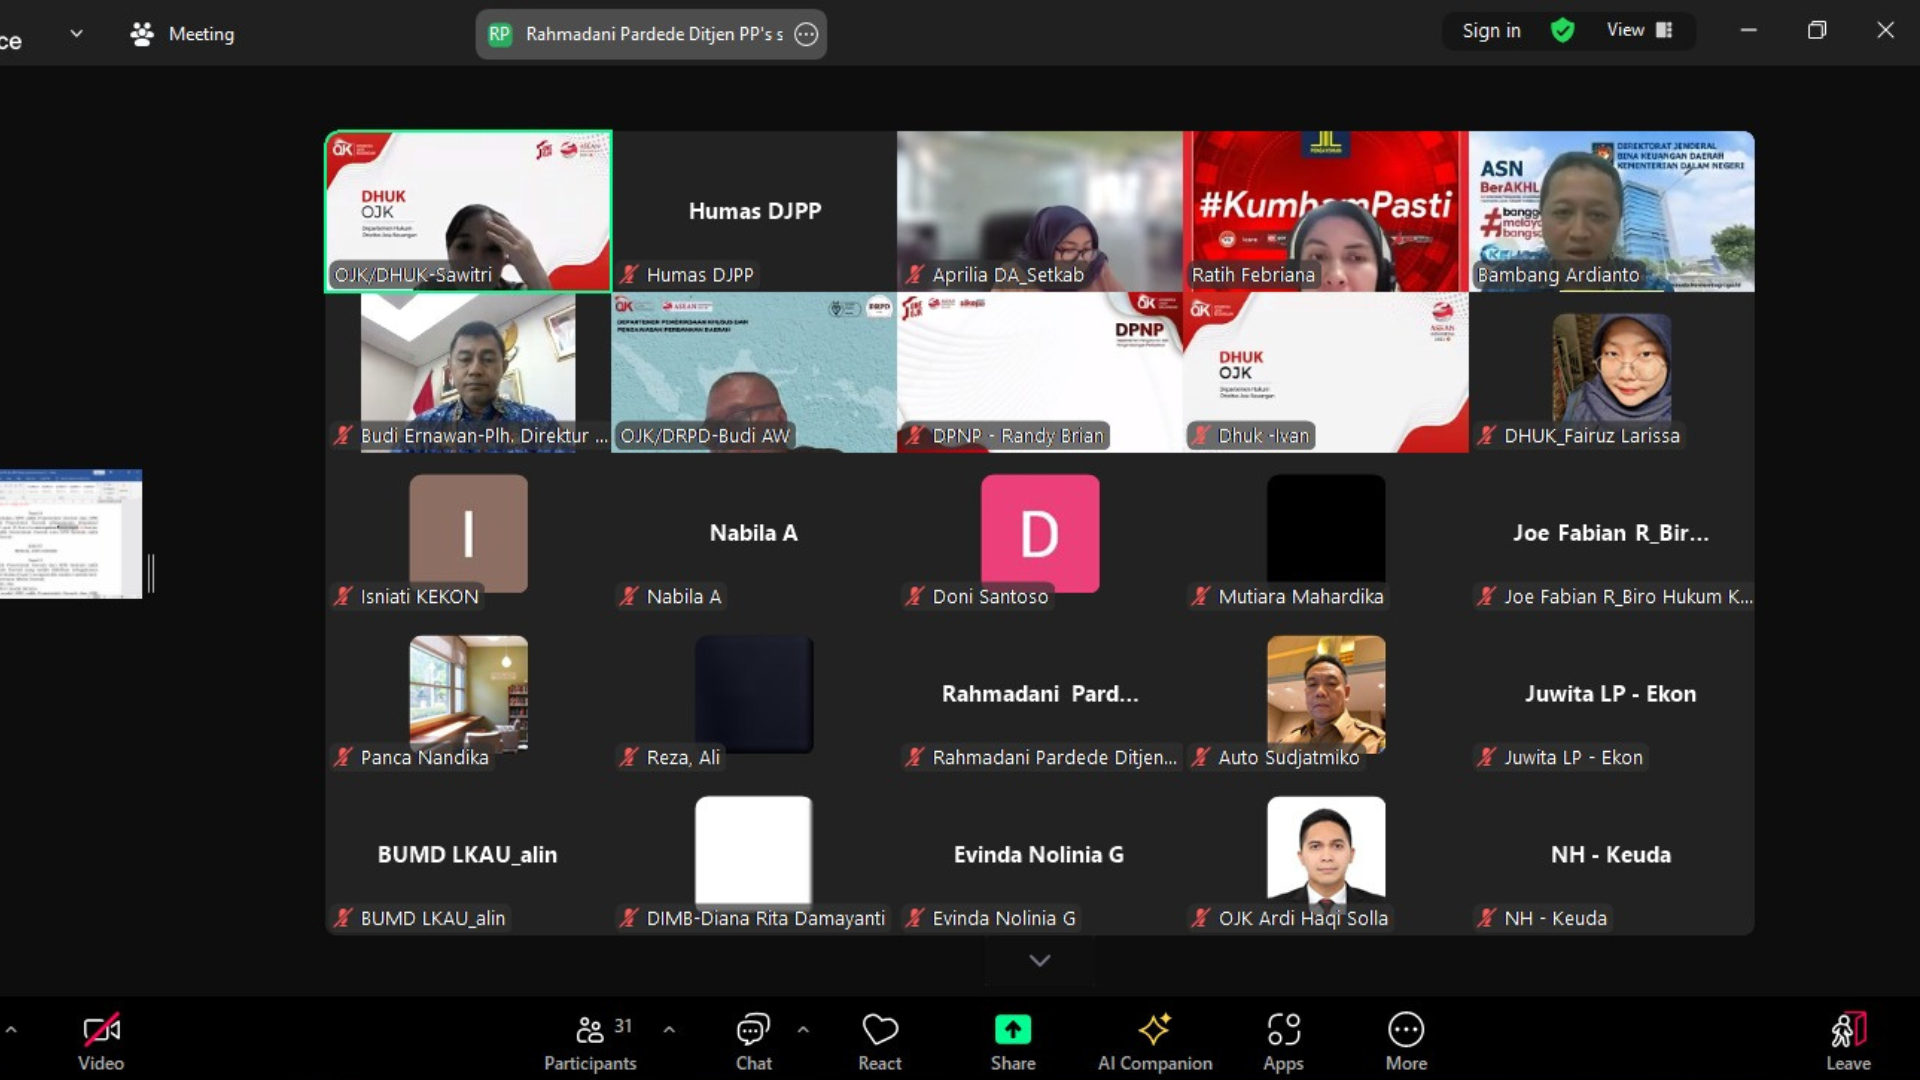The height and width of the screenshot is (1080, 1920).
Task: Click muted mic icon beside BUMD LKAU_alin label
Action: click(x=343, y=918)
